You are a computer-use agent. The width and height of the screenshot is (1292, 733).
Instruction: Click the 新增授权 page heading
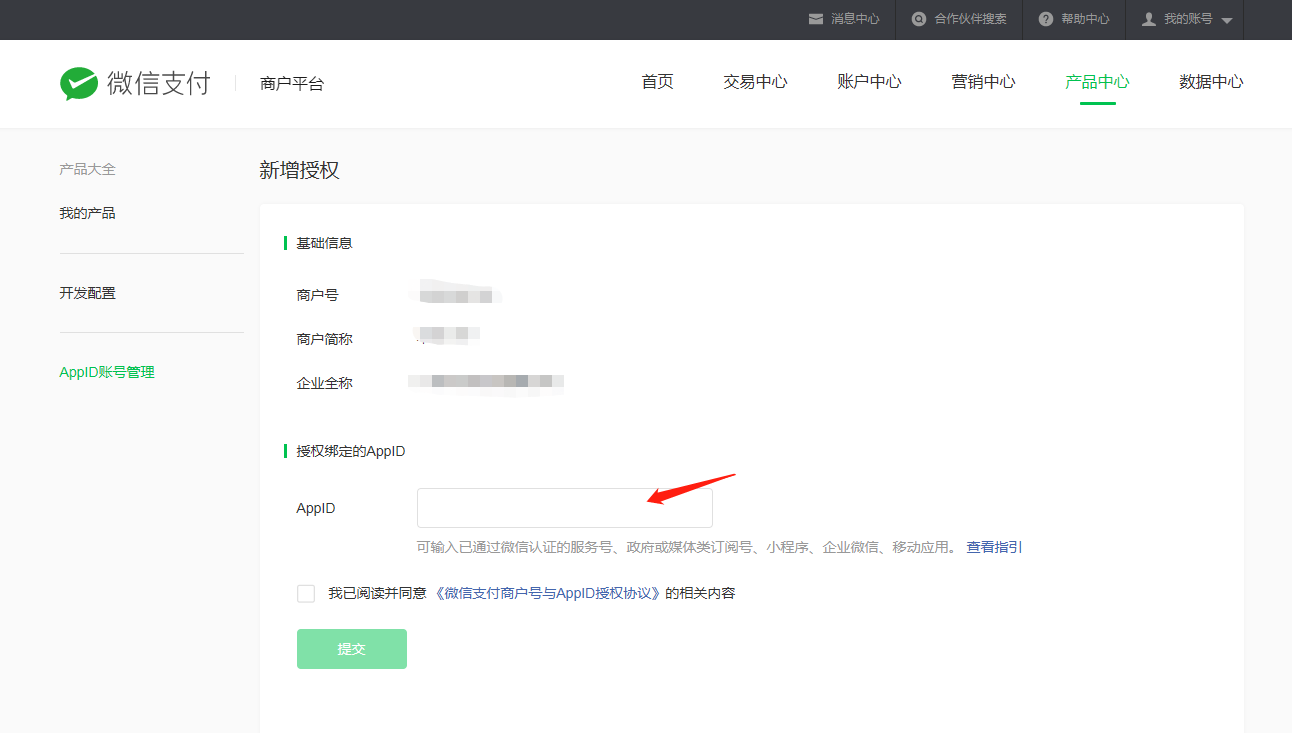(299, 170)
